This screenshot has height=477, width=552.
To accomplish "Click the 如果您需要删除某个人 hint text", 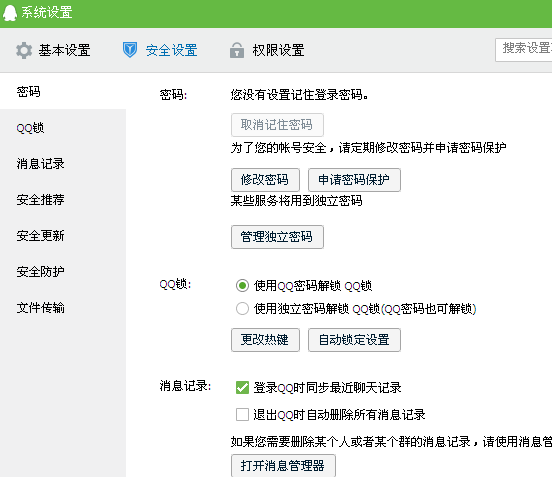I will click(391, 441).
